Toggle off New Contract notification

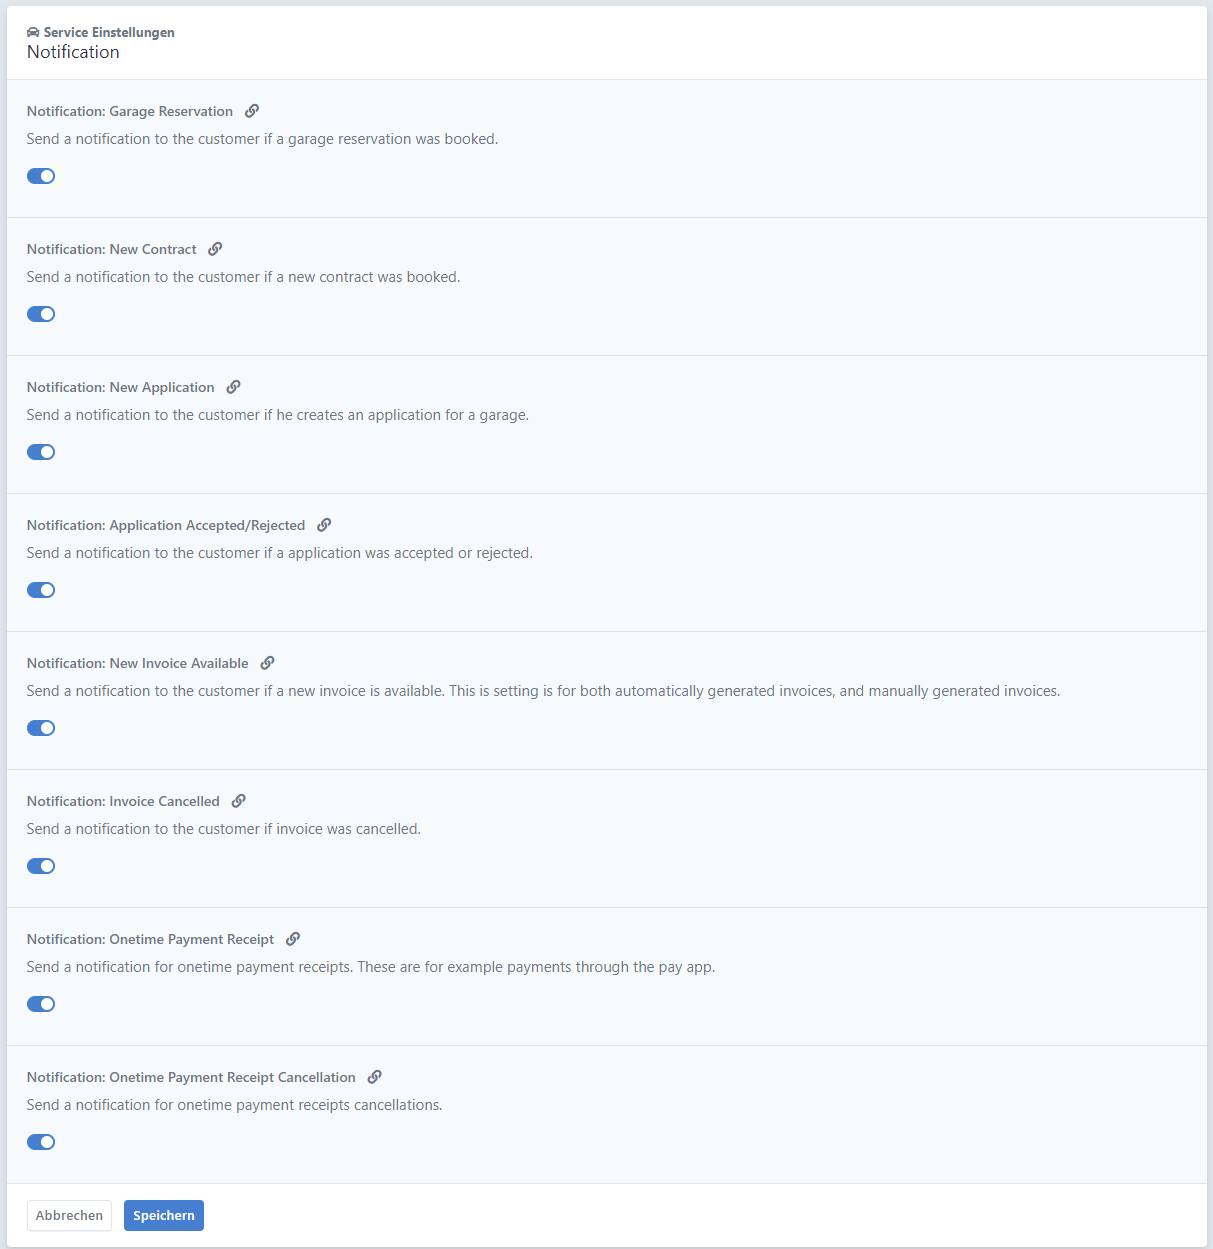point(41,314)
